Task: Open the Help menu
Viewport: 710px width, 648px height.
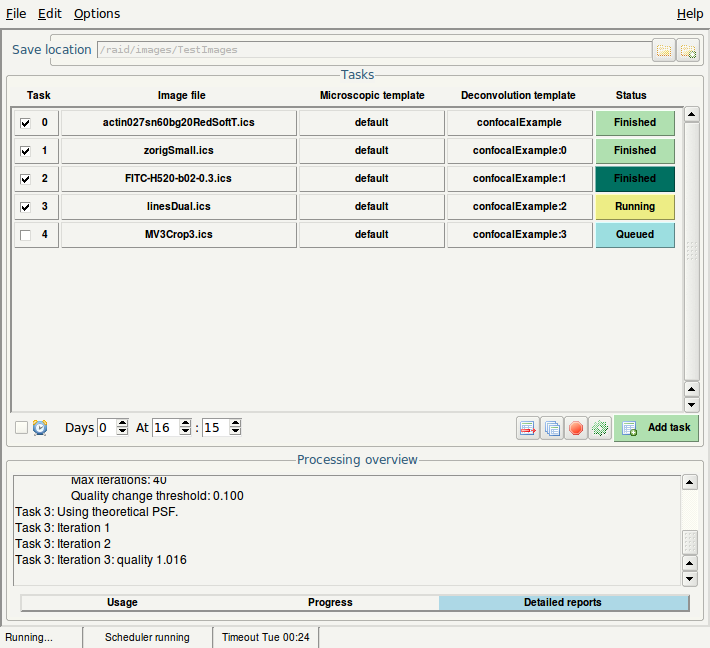Action: coord(690,14)
